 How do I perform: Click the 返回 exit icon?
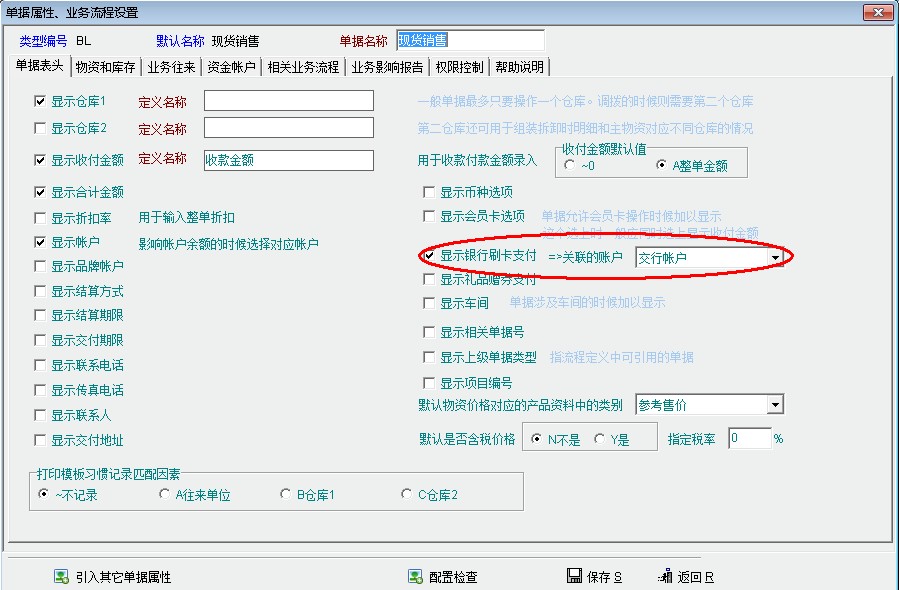coord(666,577)
